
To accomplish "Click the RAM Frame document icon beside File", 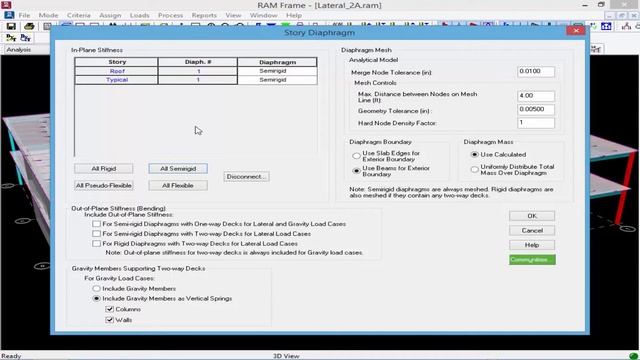I will tap(9, 15).
